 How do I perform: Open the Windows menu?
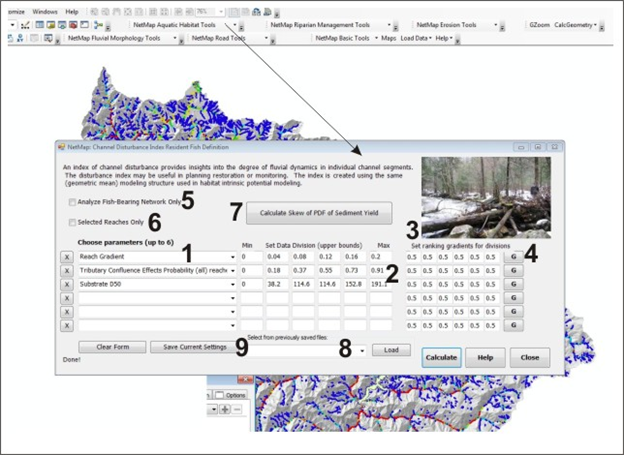pyautogui.click(x=45, y=11)
